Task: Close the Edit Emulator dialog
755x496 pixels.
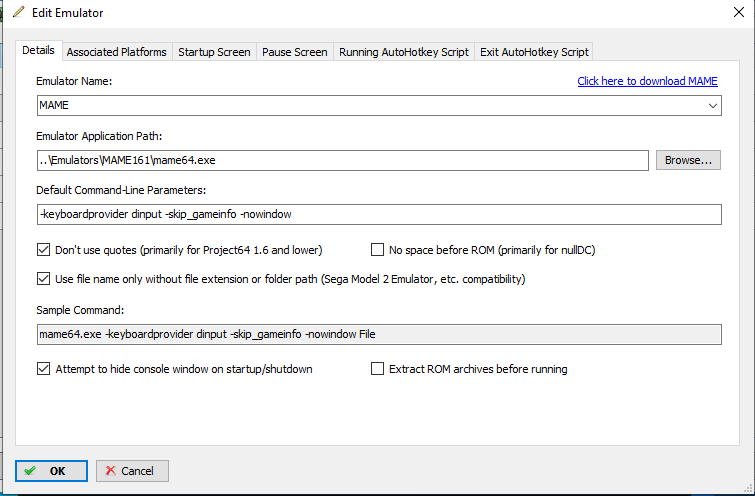Action: (739, 12)
